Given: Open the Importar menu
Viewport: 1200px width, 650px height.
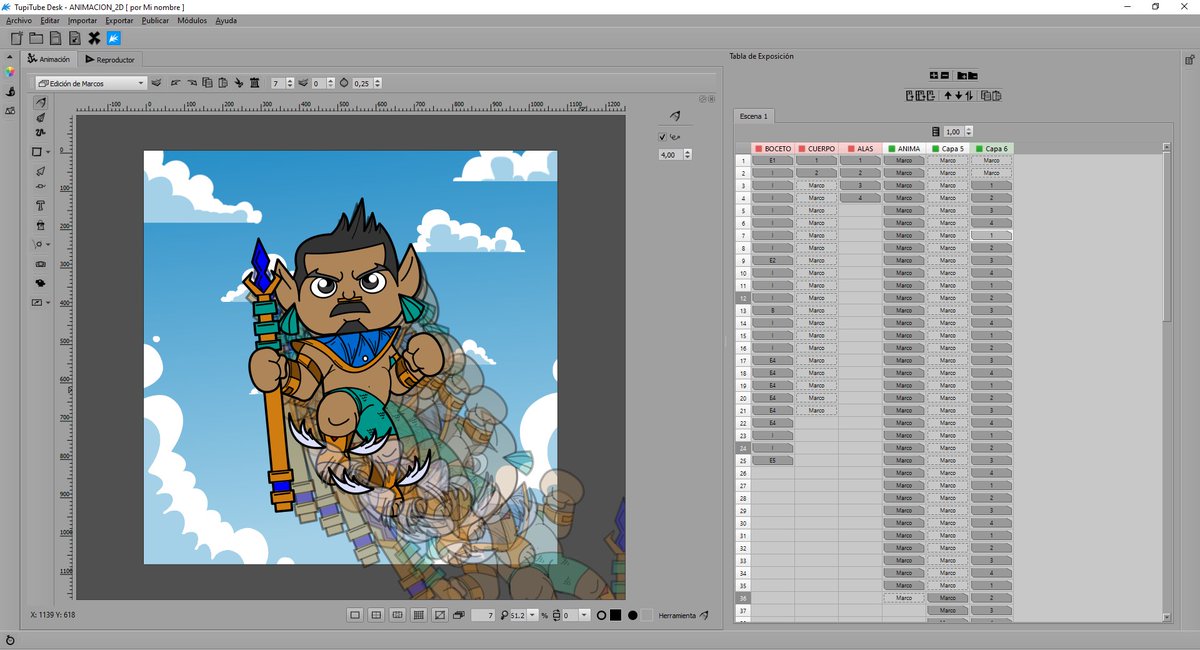Looking at the screenshot, I should point(83,20).
